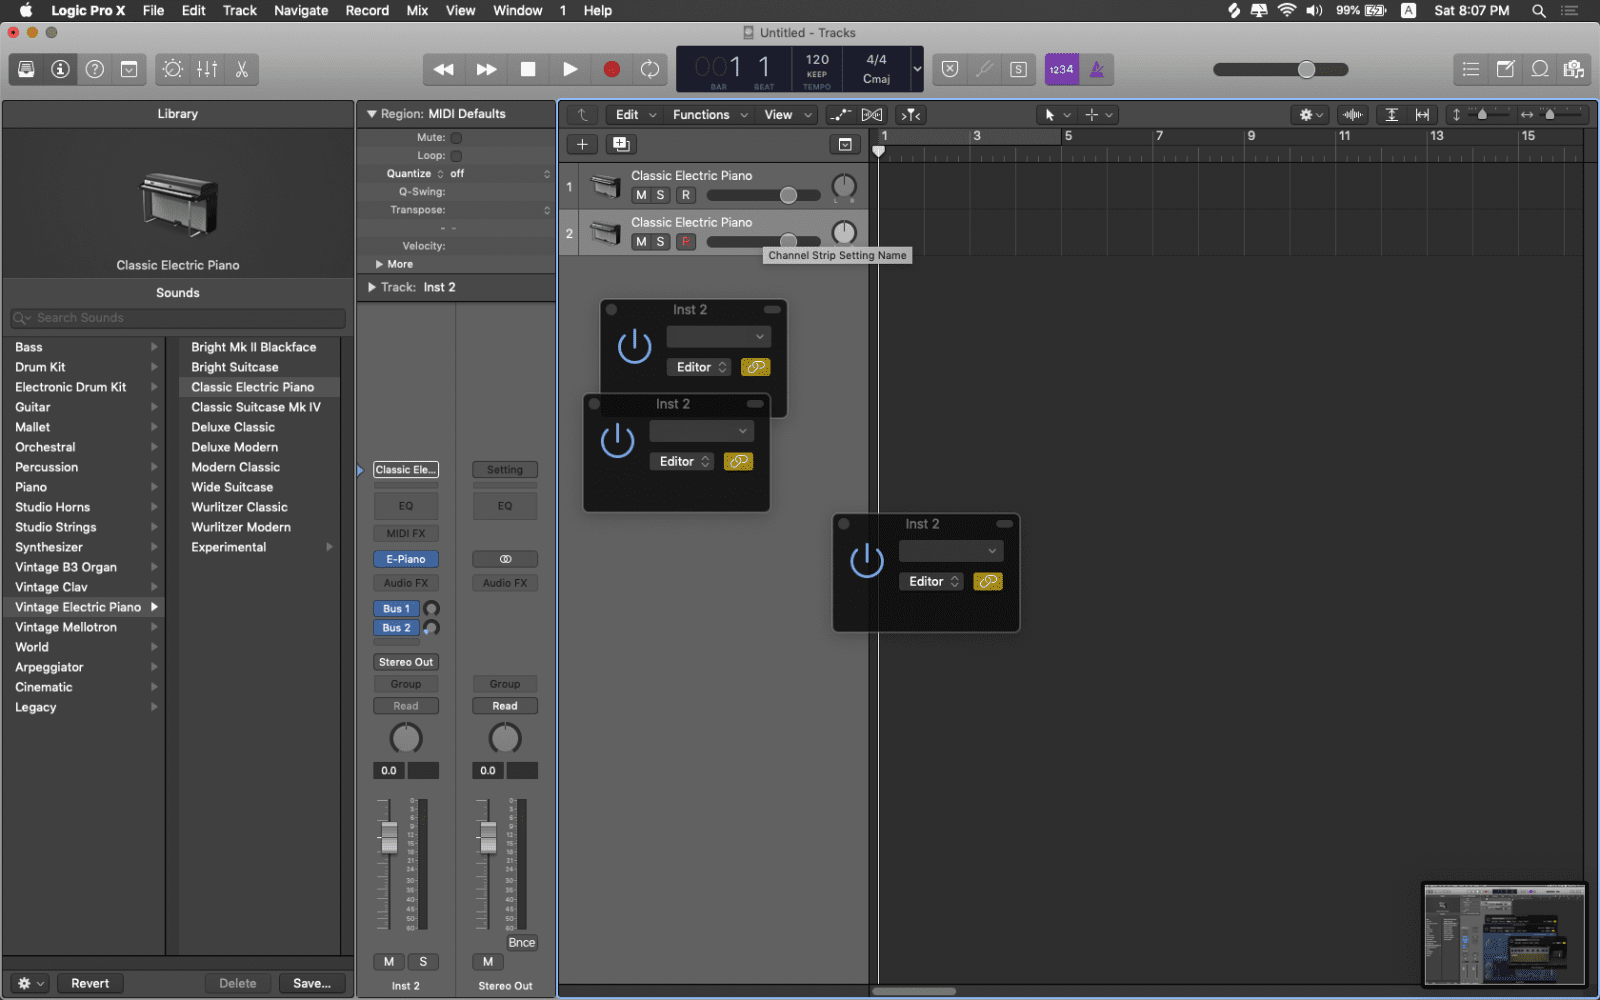Open Smart Controls dial button
The image size is (1600, 1000).
click(x=173, y=69)
